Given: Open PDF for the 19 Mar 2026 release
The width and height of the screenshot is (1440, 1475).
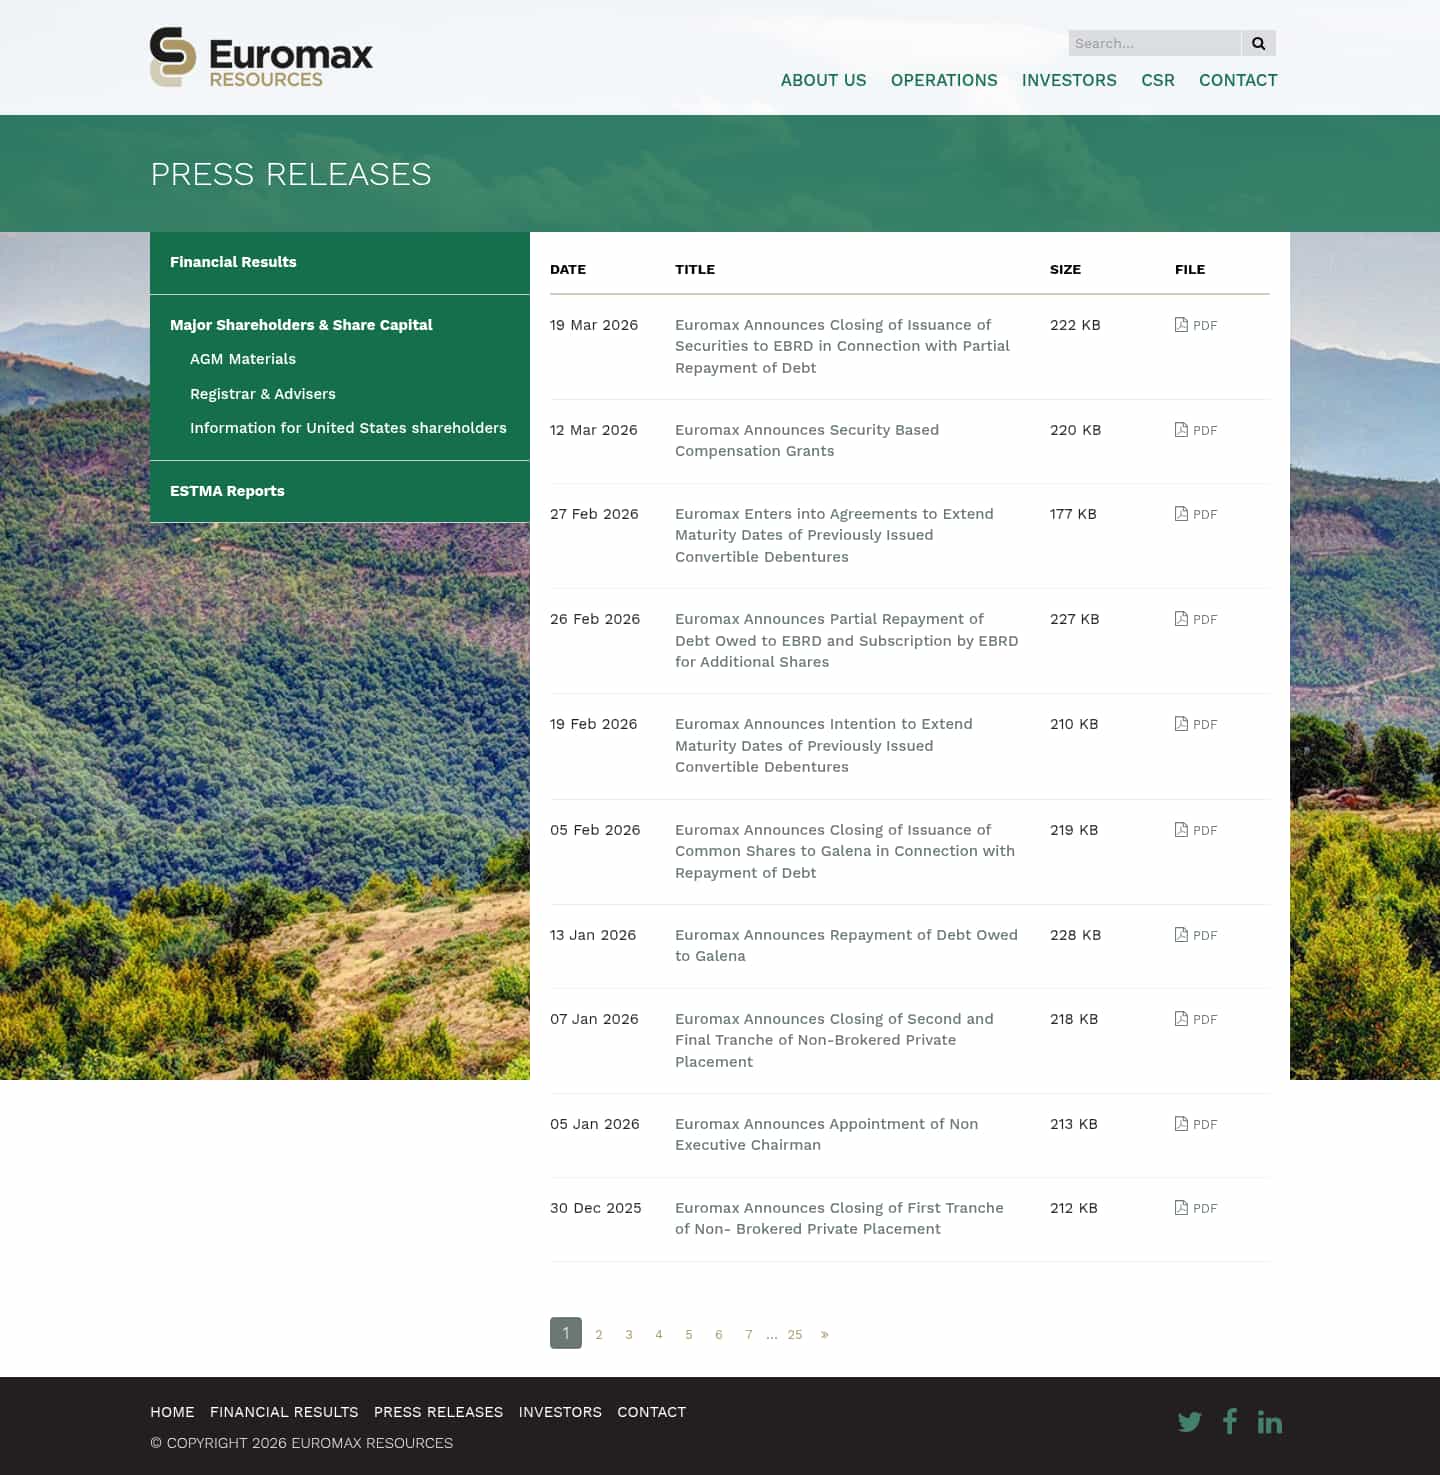Looking at the screenshot, I should pos(1196,325).
